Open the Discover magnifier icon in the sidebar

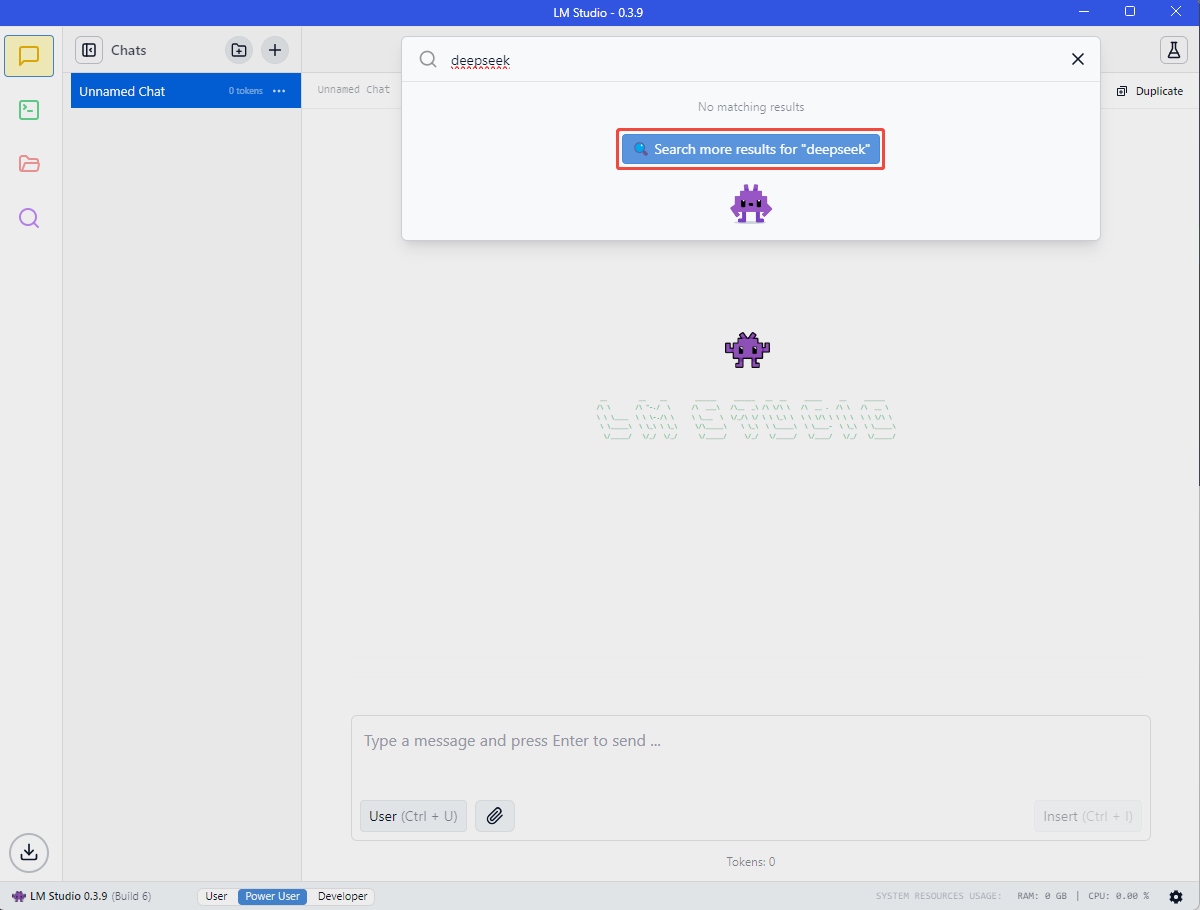(29, 218)
